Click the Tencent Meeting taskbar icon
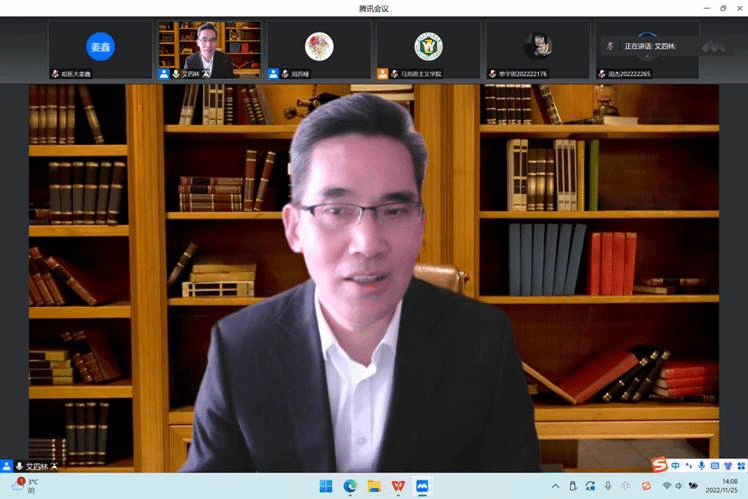This screenshot has height=499, width=748. click(x=422, y=486)
